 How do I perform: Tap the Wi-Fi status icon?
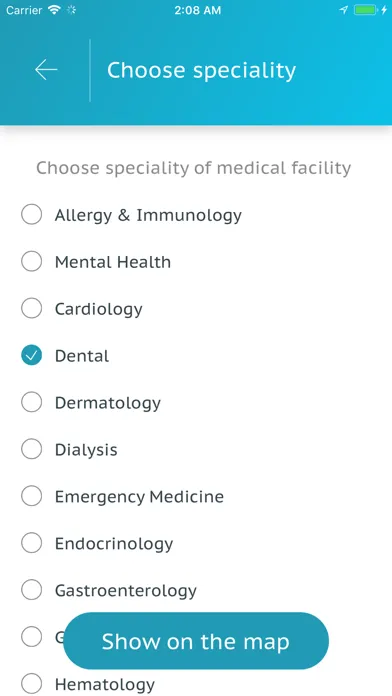click(55, 10)
